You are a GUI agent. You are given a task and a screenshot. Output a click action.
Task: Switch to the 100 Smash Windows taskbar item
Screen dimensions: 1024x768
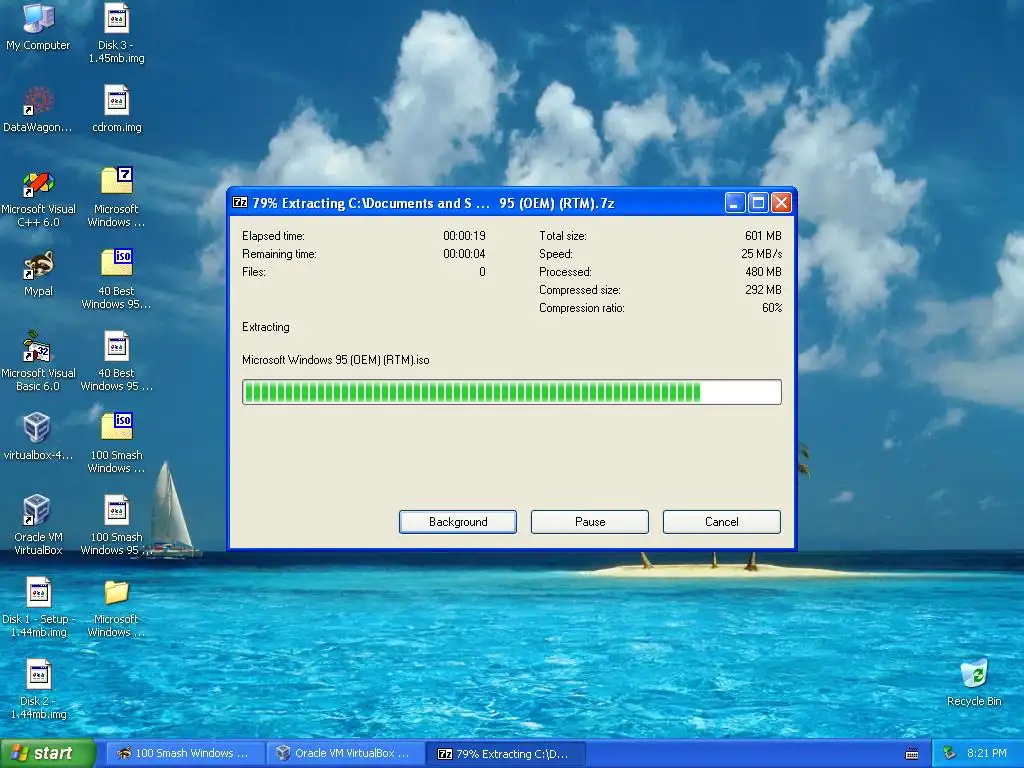pyautogui.click(x=185, y=754)
